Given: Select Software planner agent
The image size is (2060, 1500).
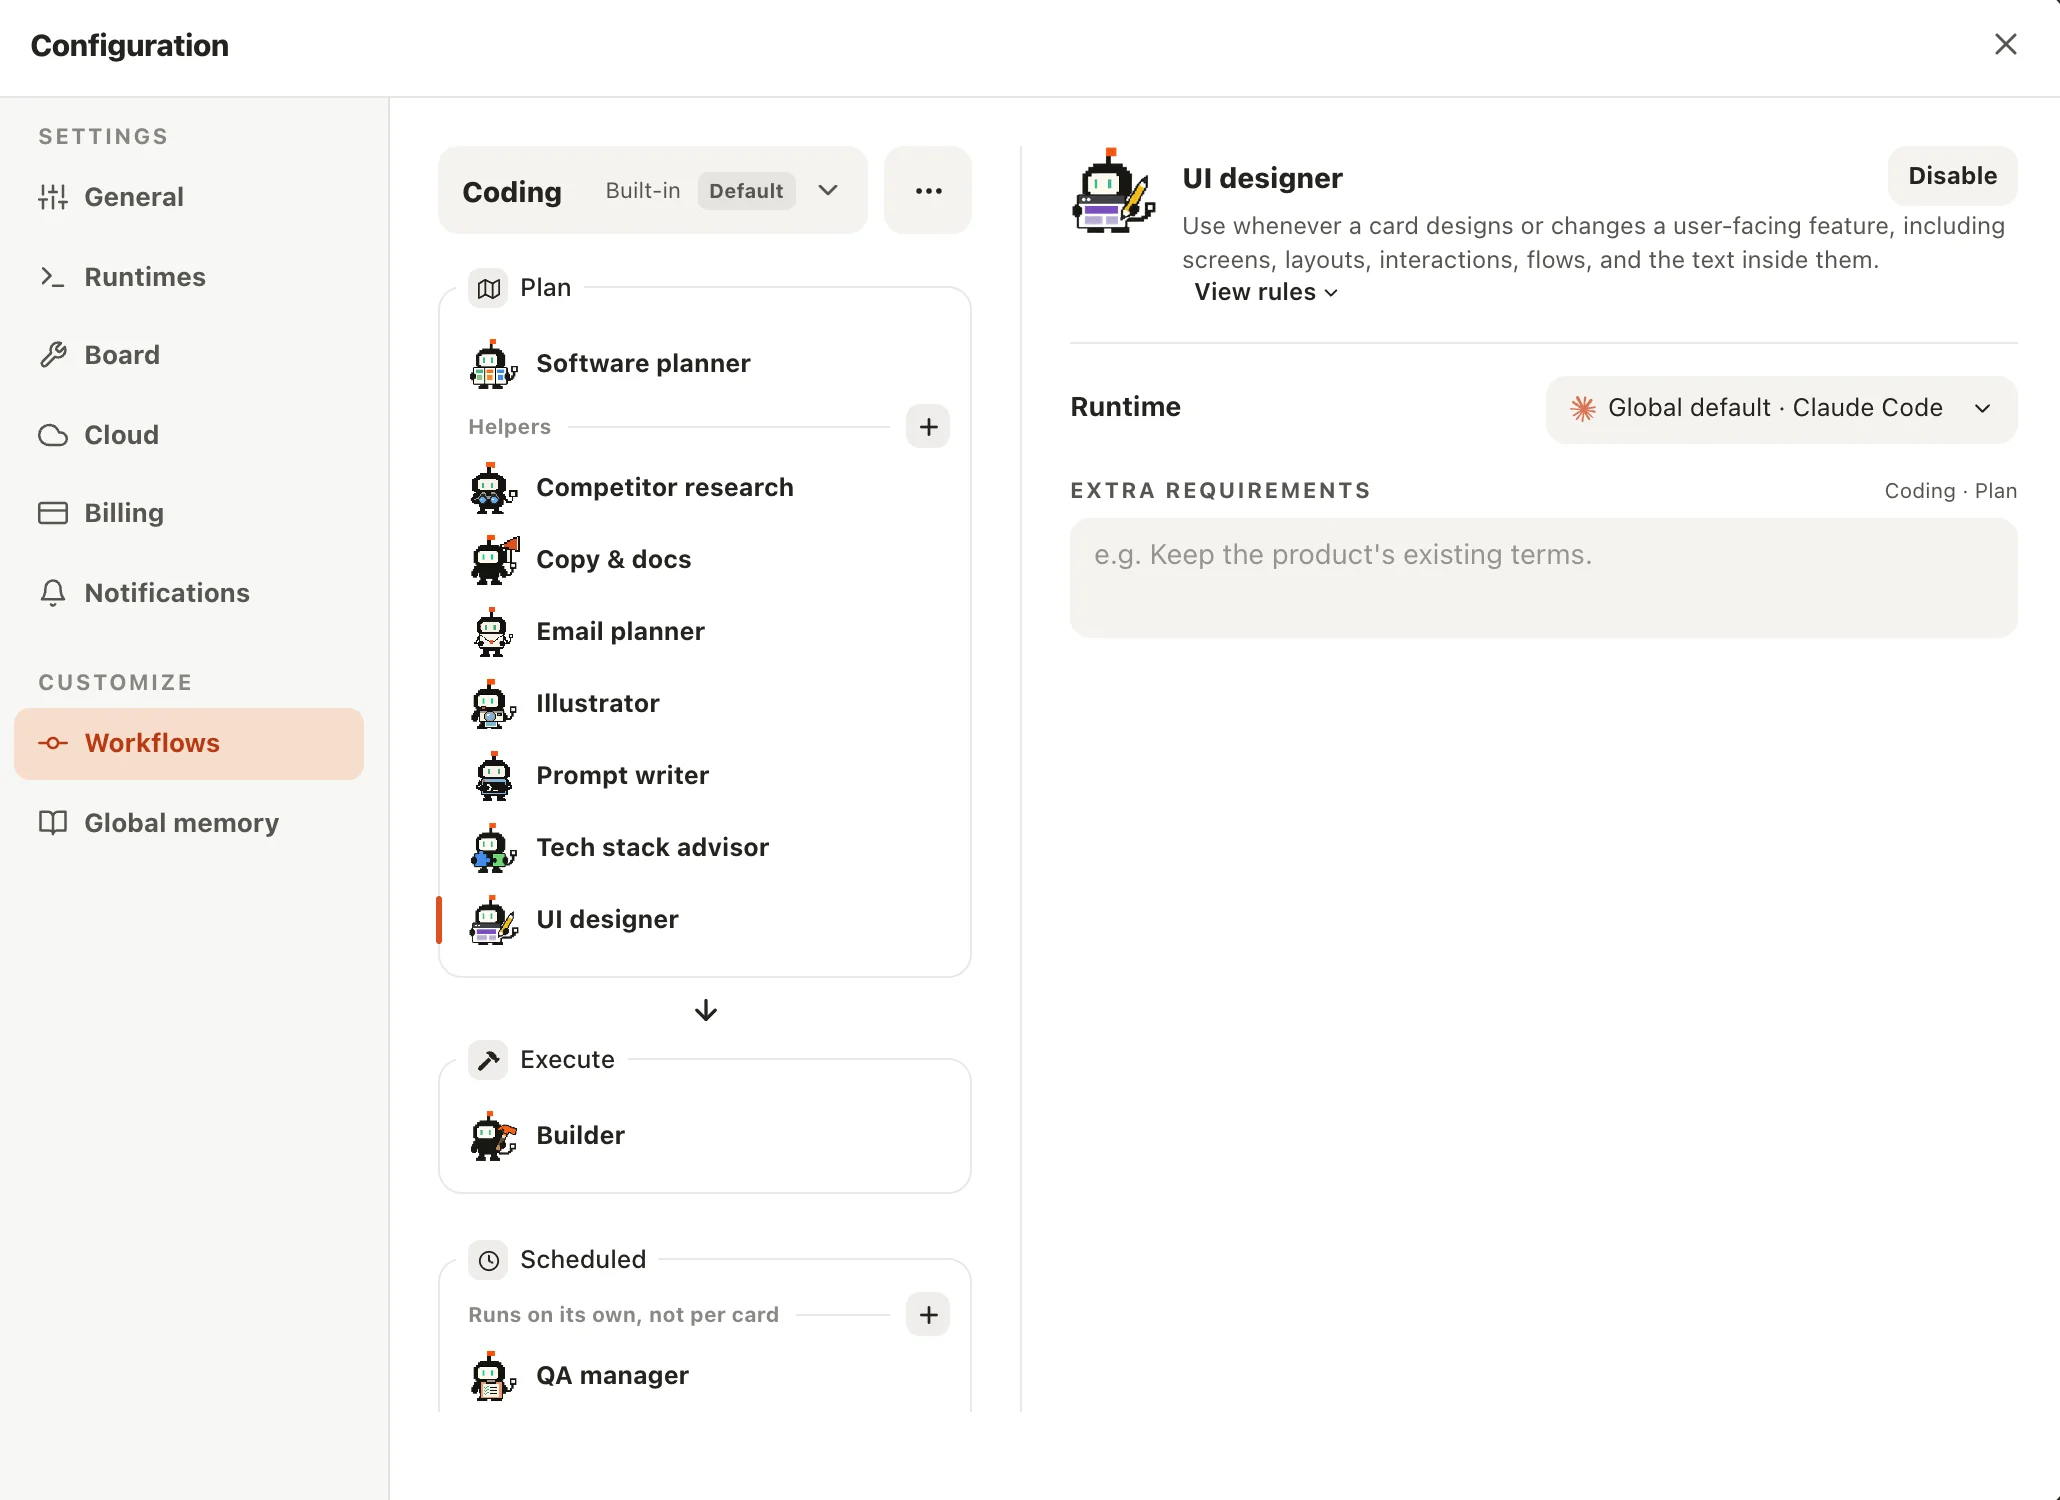Looking at the screenshot, I should click(704, 364).
